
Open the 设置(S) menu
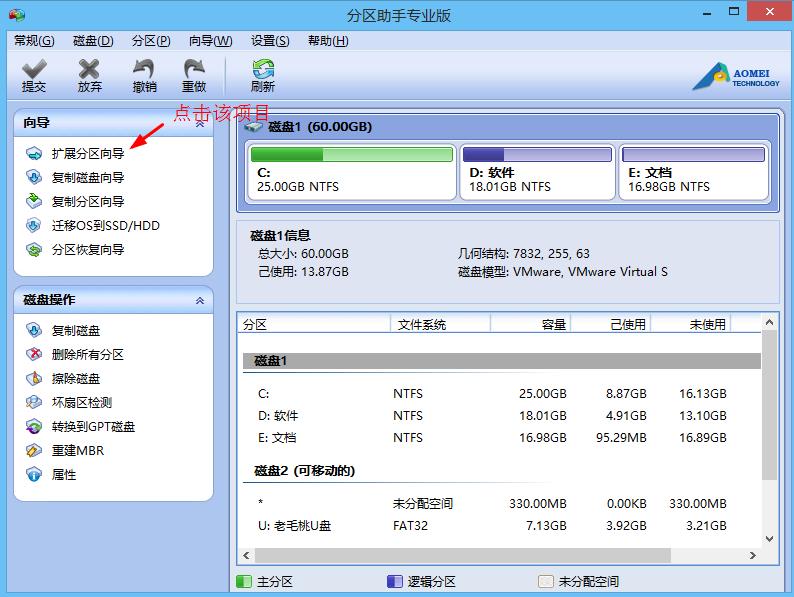[270, 41]
